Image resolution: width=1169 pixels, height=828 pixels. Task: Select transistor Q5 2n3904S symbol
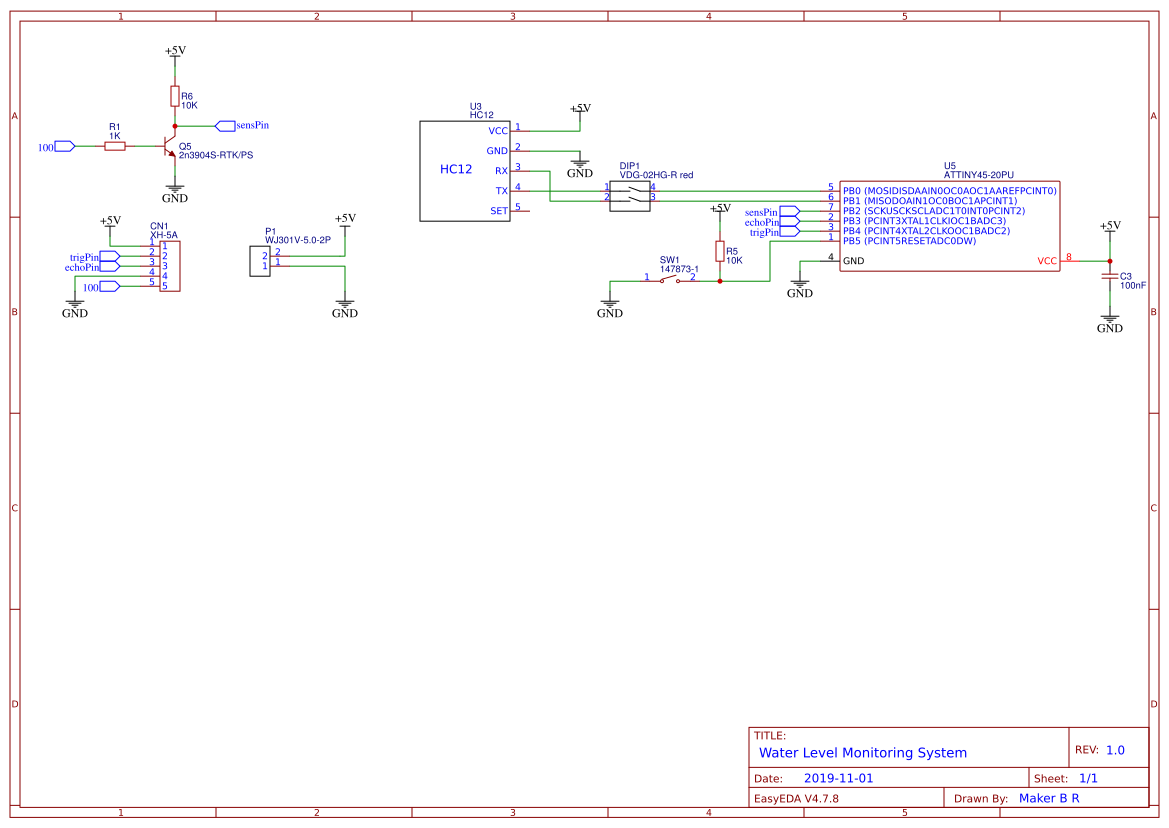tap(171, 146)
